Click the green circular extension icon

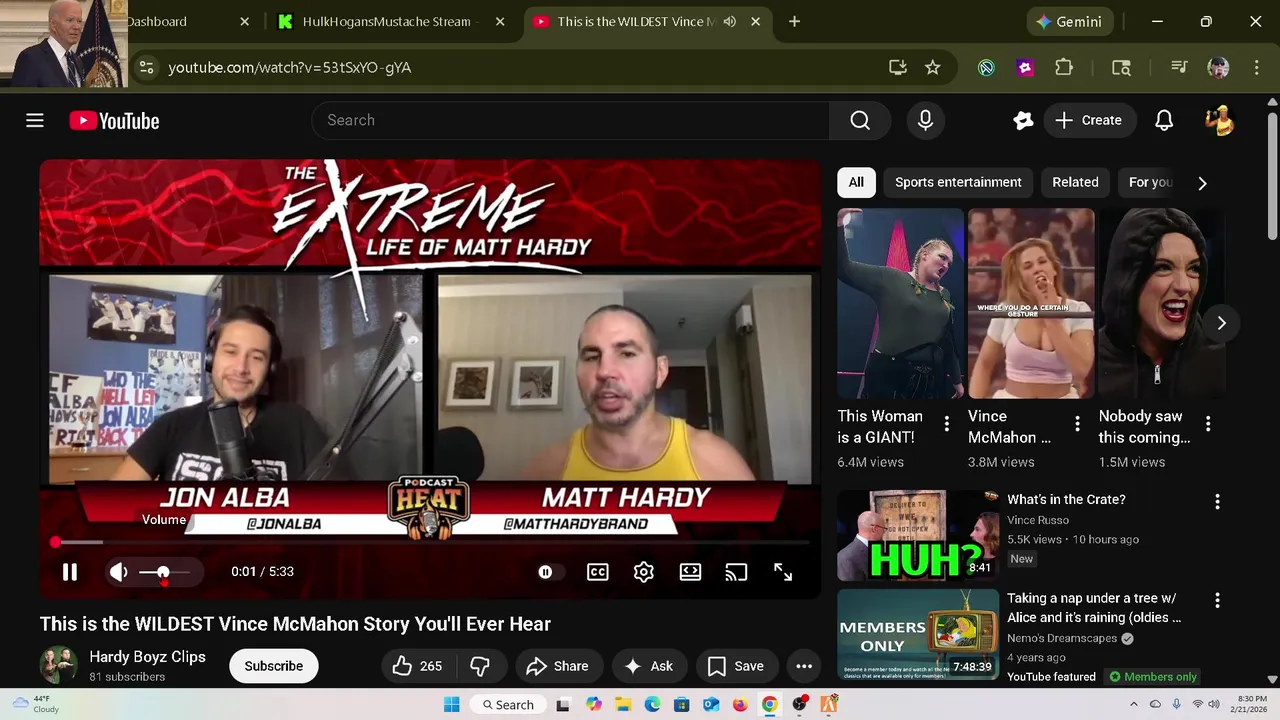pyautogui.click(x=986, y=67)
